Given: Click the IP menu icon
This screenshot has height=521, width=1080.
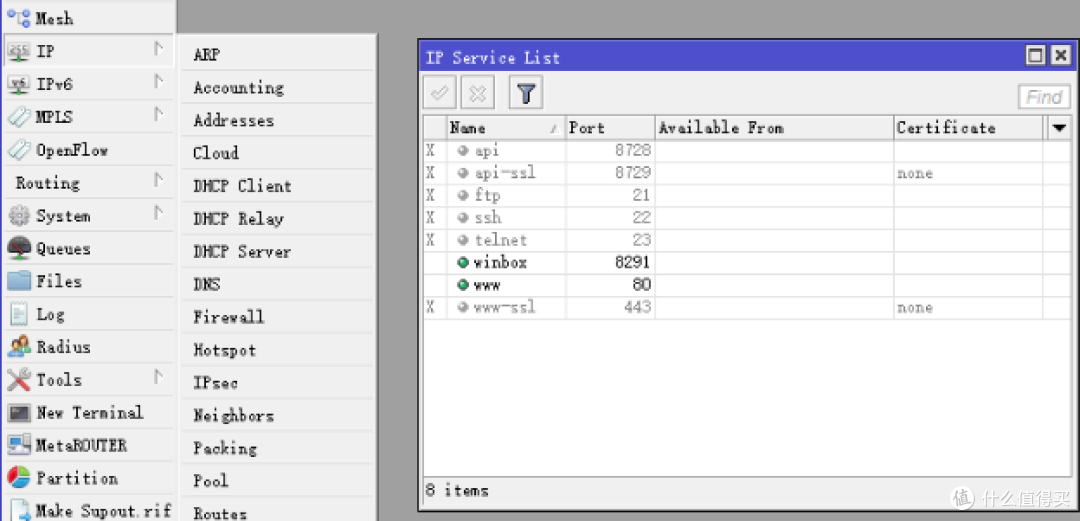Looking at the screenshot, I should [x=19, y=50].
